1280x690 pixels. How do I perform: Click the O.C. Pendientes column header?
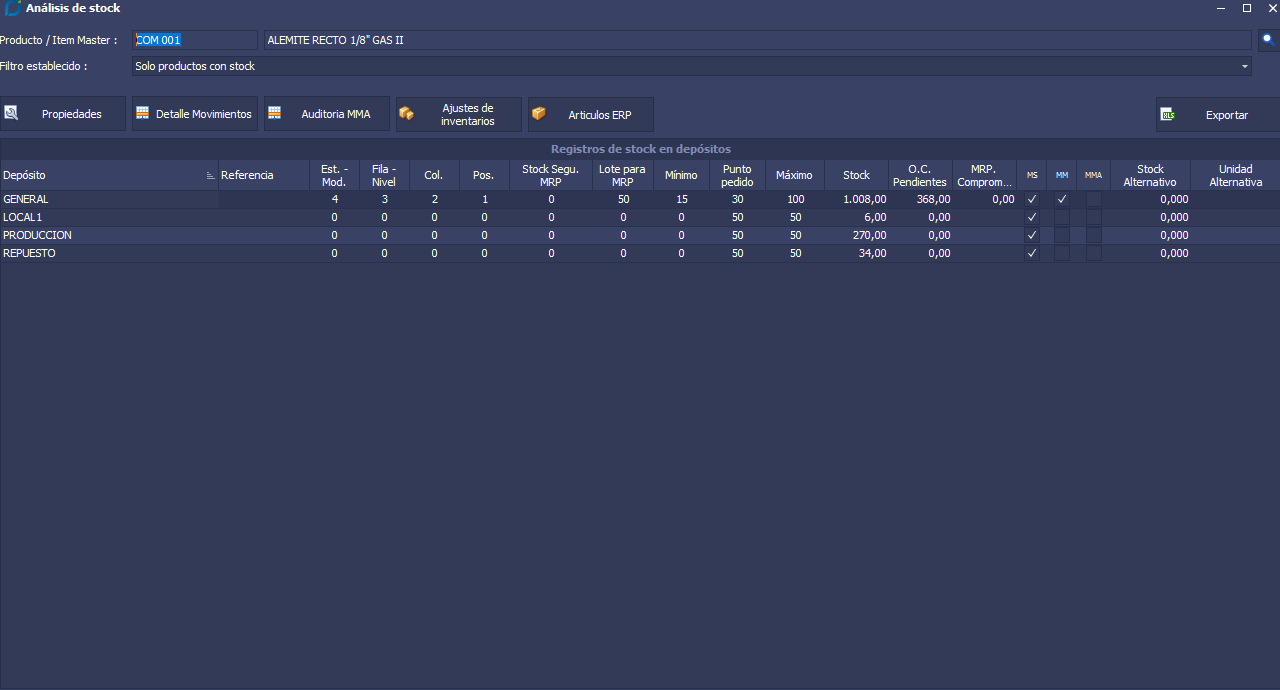click(920, 175)
